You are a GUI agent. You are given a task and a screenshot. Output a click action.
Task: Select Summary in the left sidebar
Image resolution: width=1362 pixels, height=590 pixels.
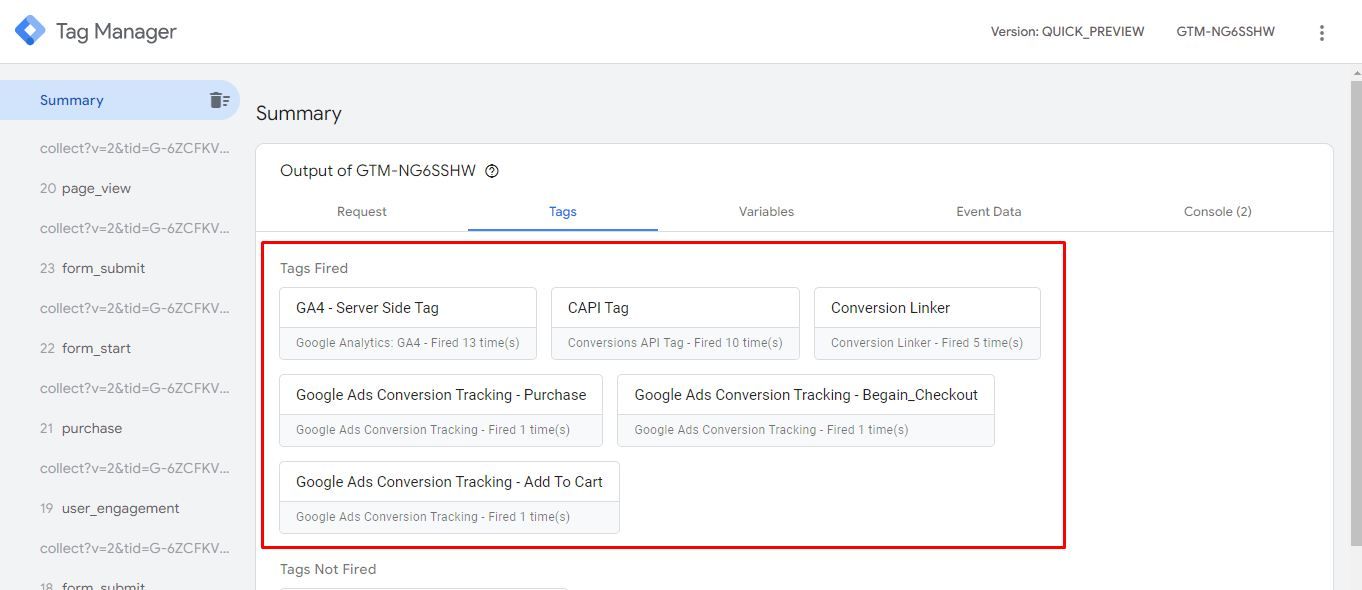pos(120,100)
